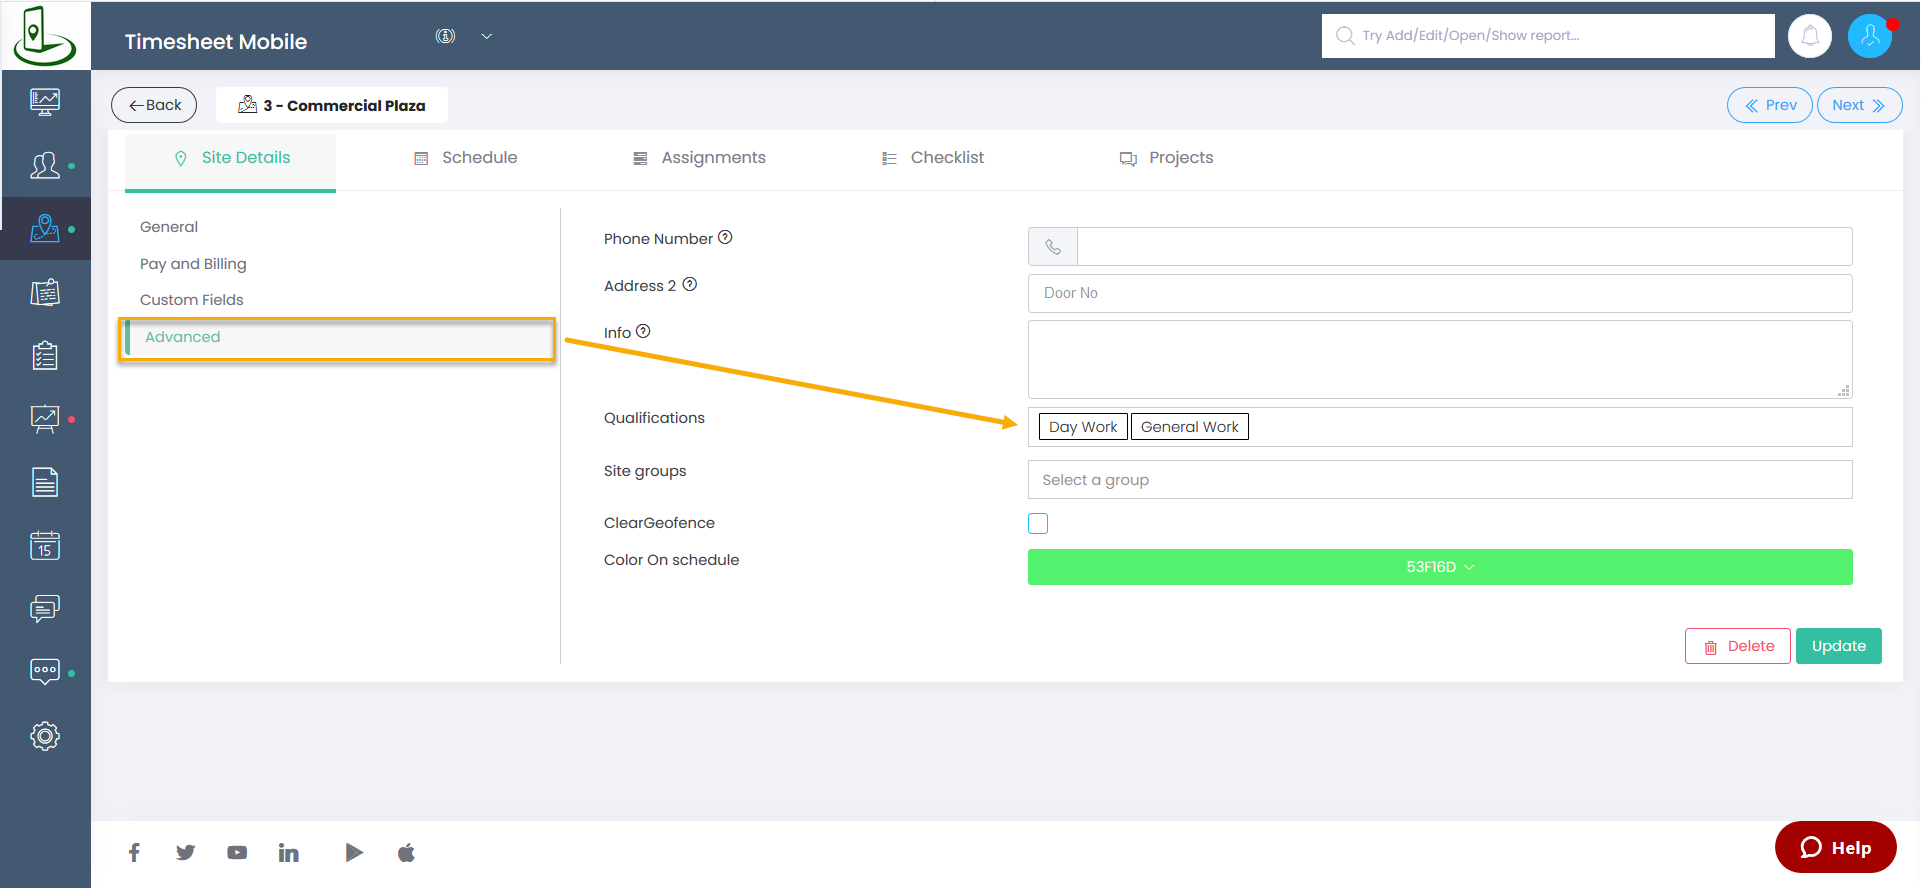Select the Pay and Billing section
The height and width of the screenshot is (888, 1921).
click(193, 264)
